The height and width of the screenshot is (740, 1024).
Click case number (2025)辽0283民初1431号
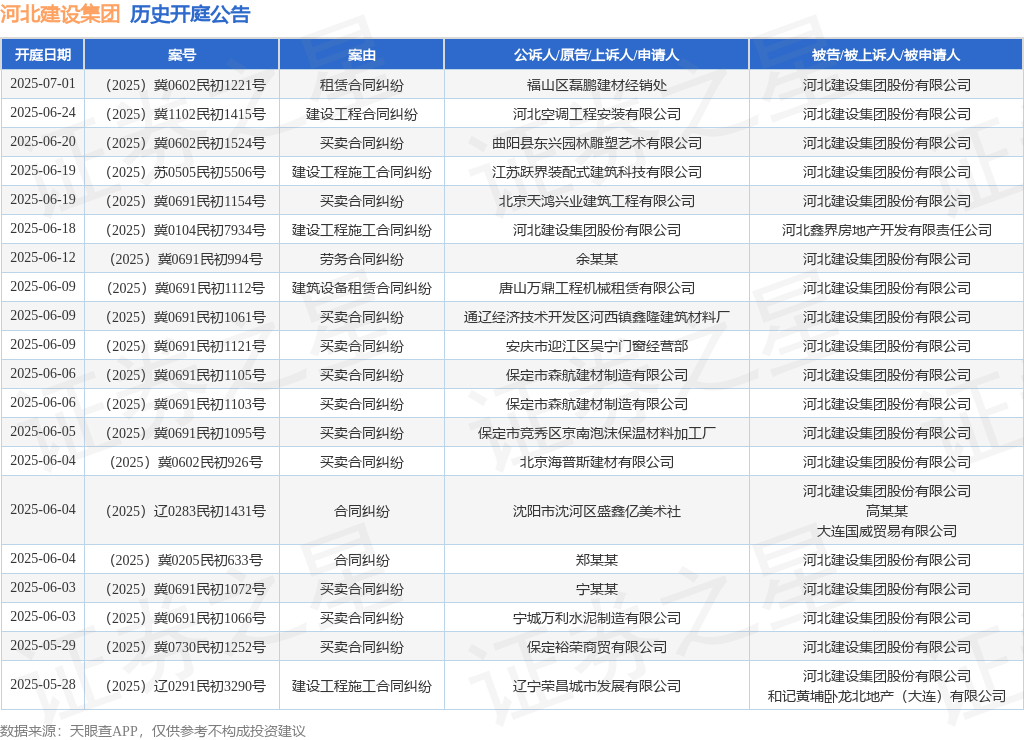(x=185, y=511)
